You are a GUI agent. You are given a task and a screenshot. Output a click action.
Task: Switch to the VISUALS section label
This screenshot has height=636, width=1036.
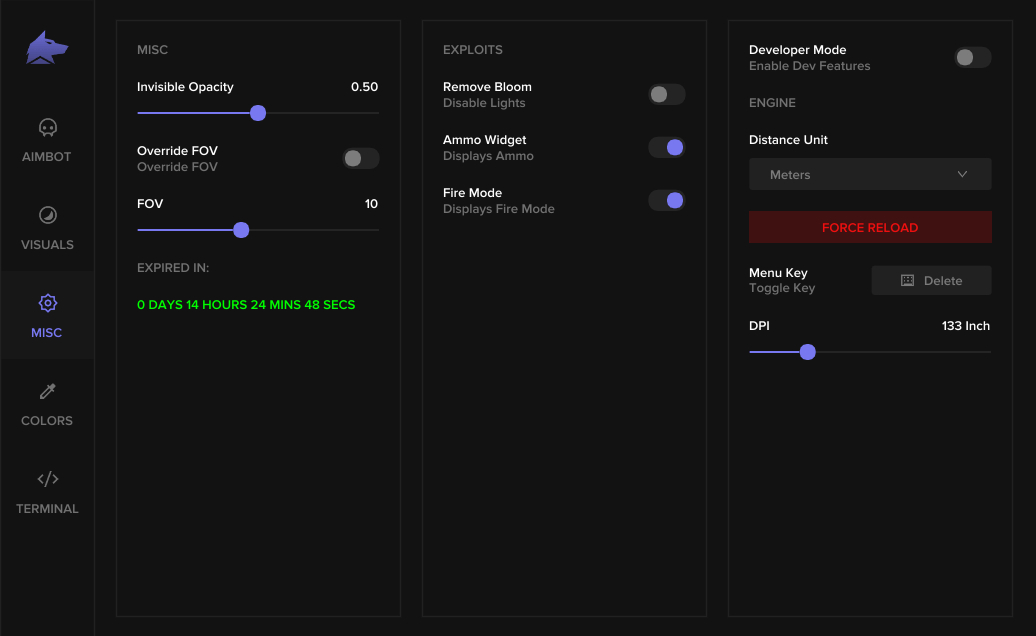click(46, 244)
